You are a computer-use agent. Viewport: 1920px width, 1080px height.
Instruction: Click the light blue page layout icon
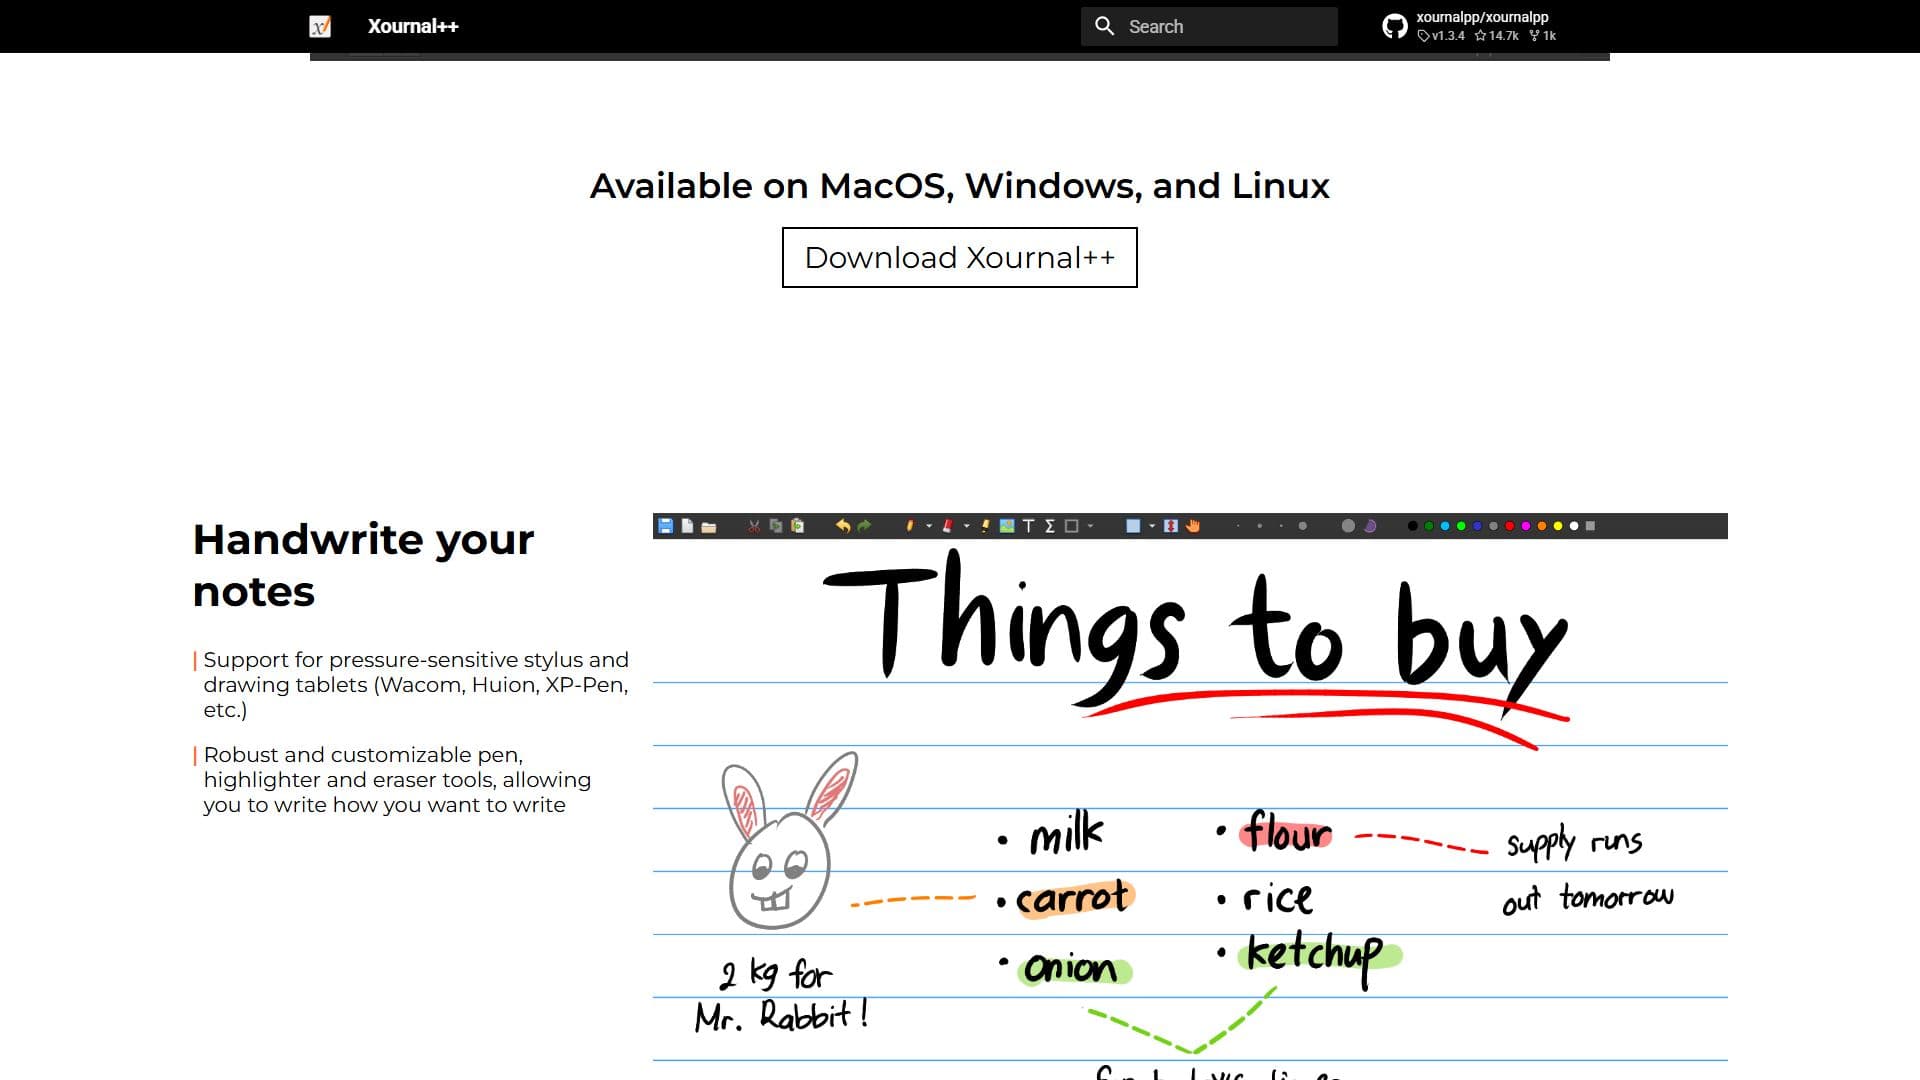[x=1133, y=526]
